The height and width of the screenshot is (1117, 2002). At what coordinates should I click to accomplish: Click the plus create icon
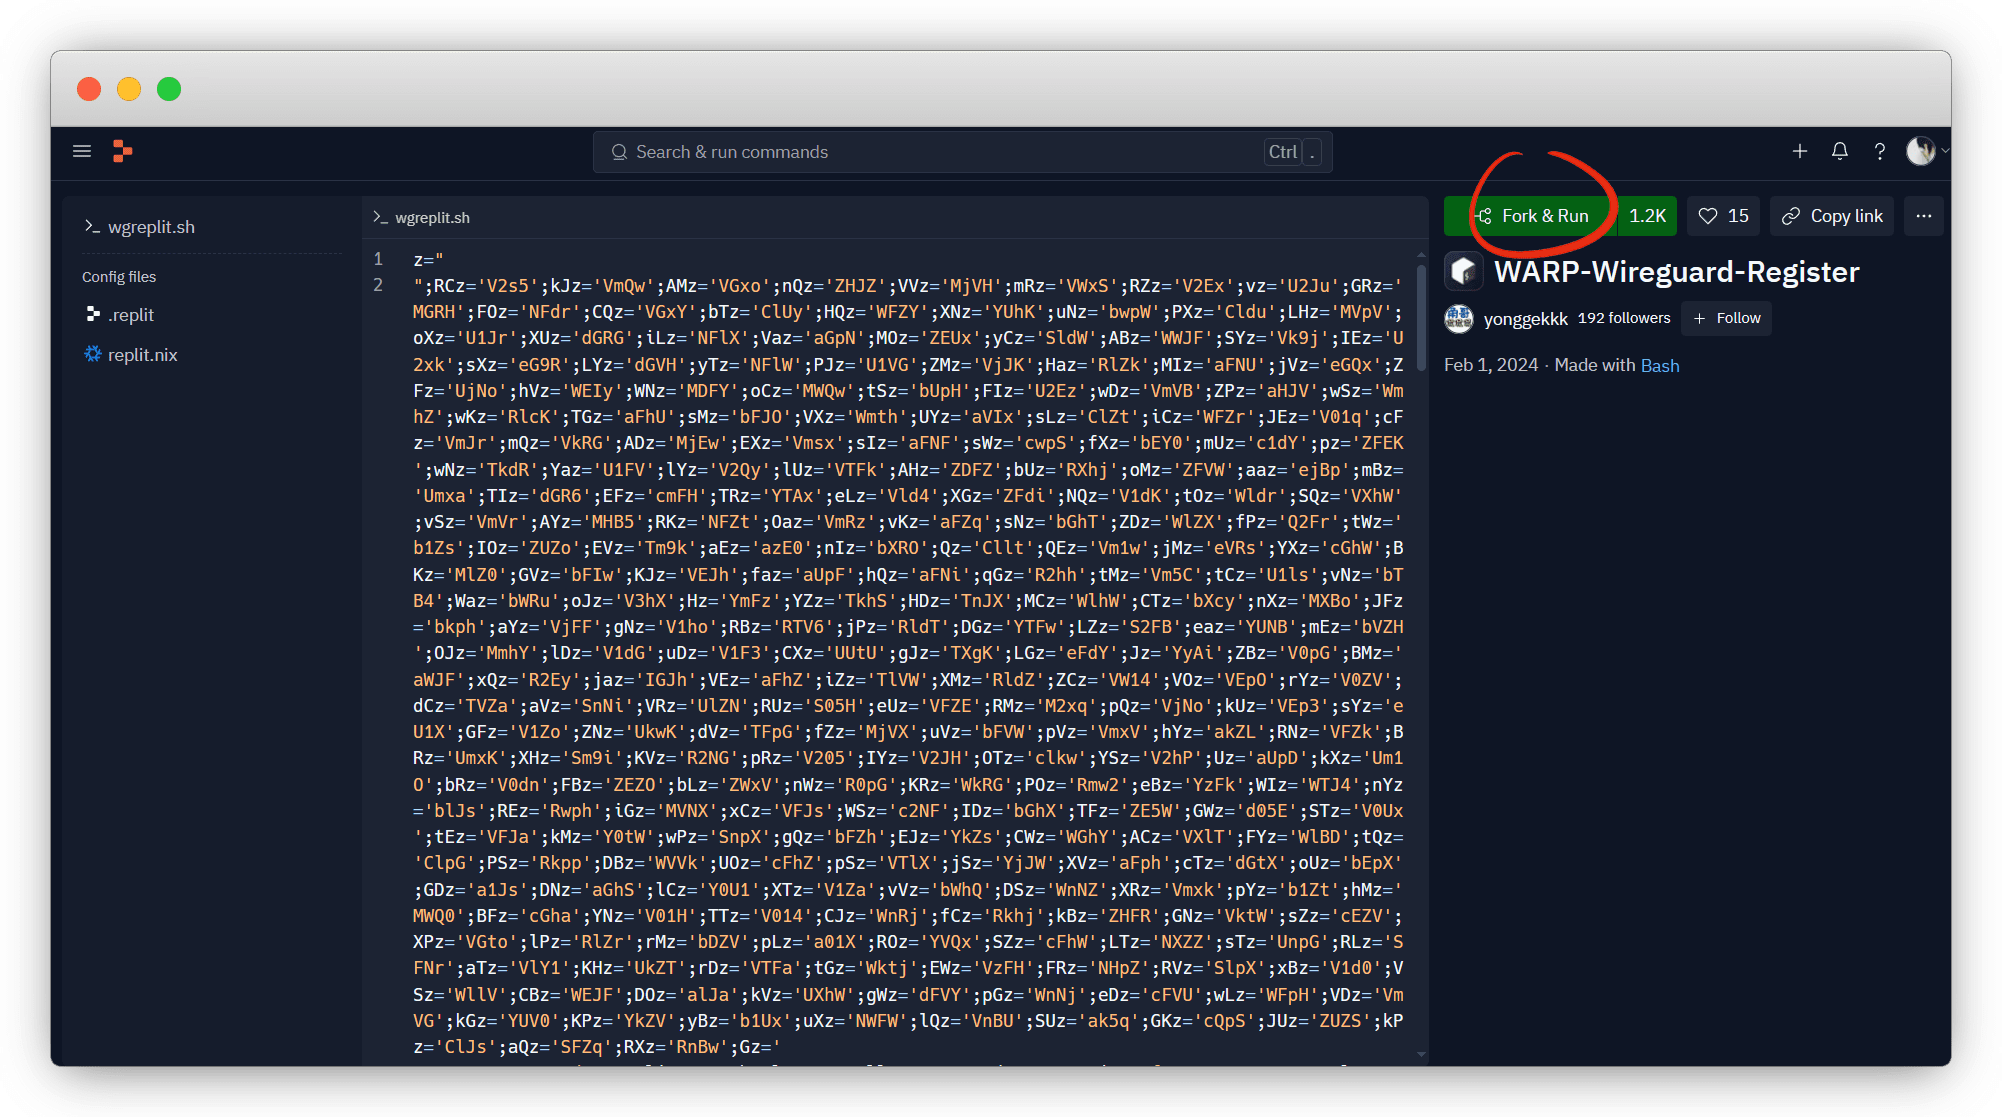(x=1799, y=151)
